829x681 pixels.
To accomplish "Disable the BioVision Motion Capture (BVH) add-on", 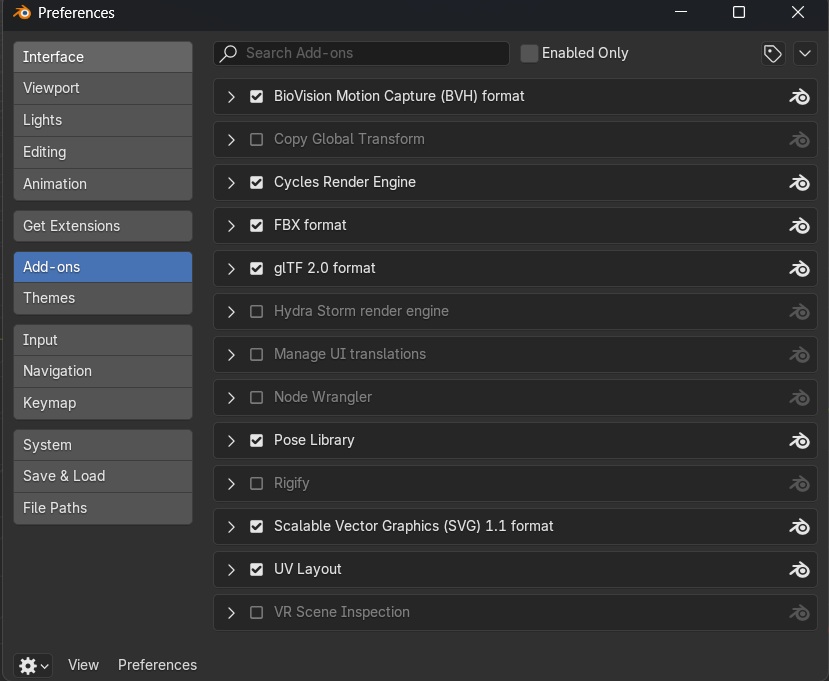I will tap(256, 97).
